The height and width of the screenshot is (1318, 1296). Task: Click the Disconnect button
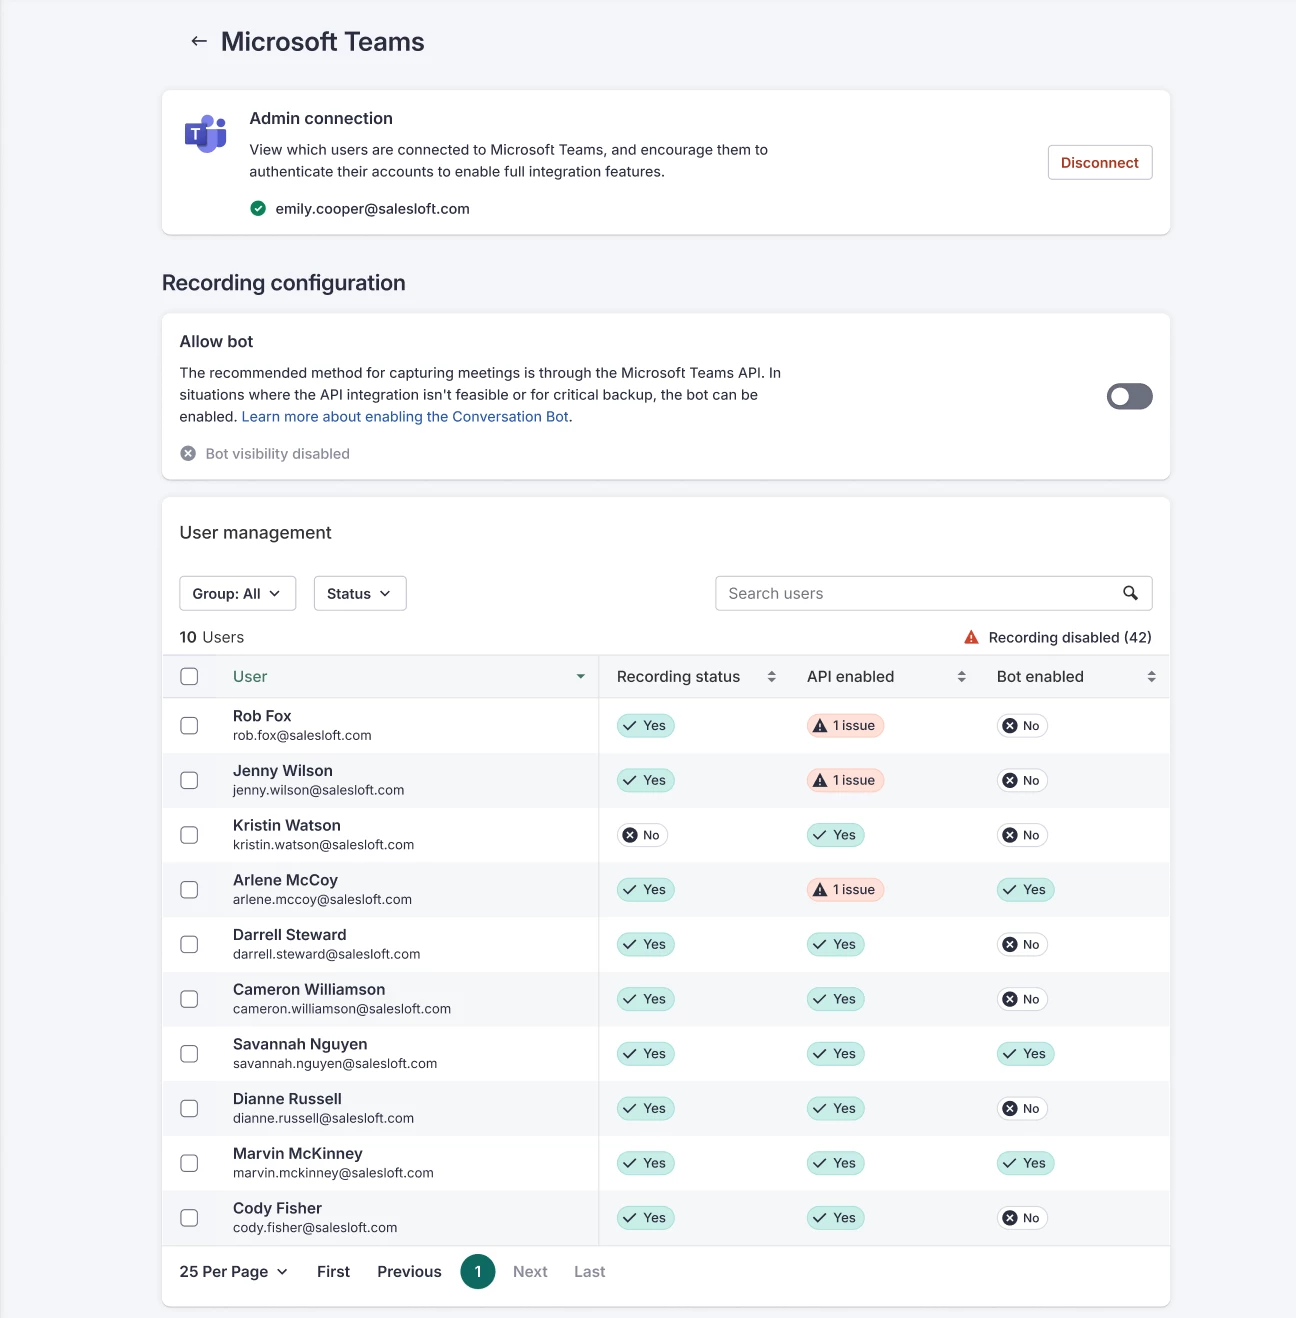point(1100,163)
